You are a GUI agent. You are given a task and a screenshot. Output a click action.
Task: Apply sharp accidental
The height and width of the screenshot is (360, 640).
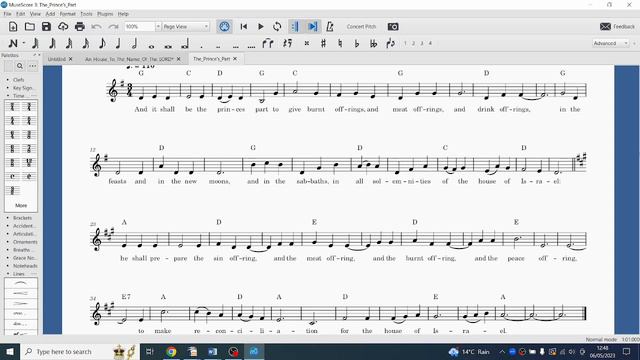(323, 43)
